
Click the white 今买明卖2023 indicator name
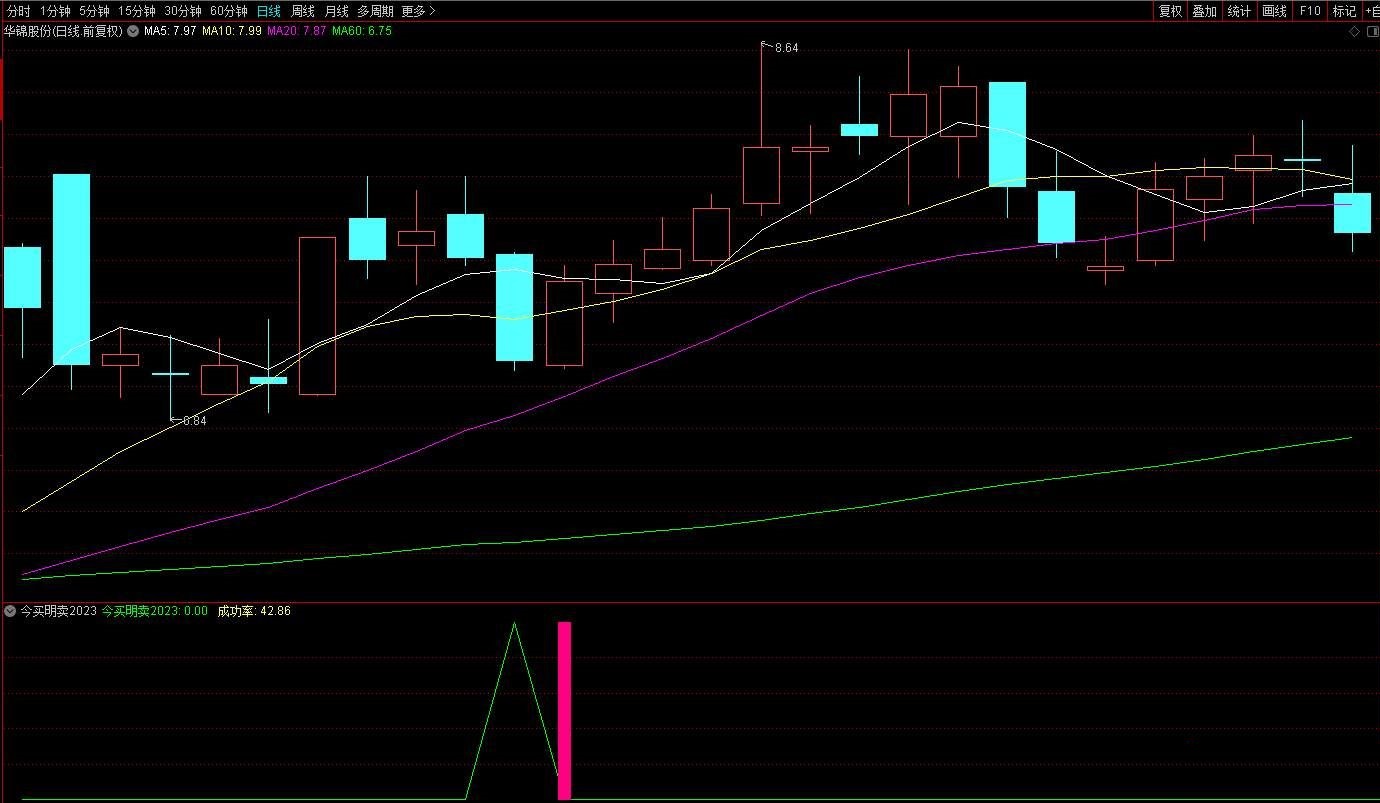[x=59, y=611]
